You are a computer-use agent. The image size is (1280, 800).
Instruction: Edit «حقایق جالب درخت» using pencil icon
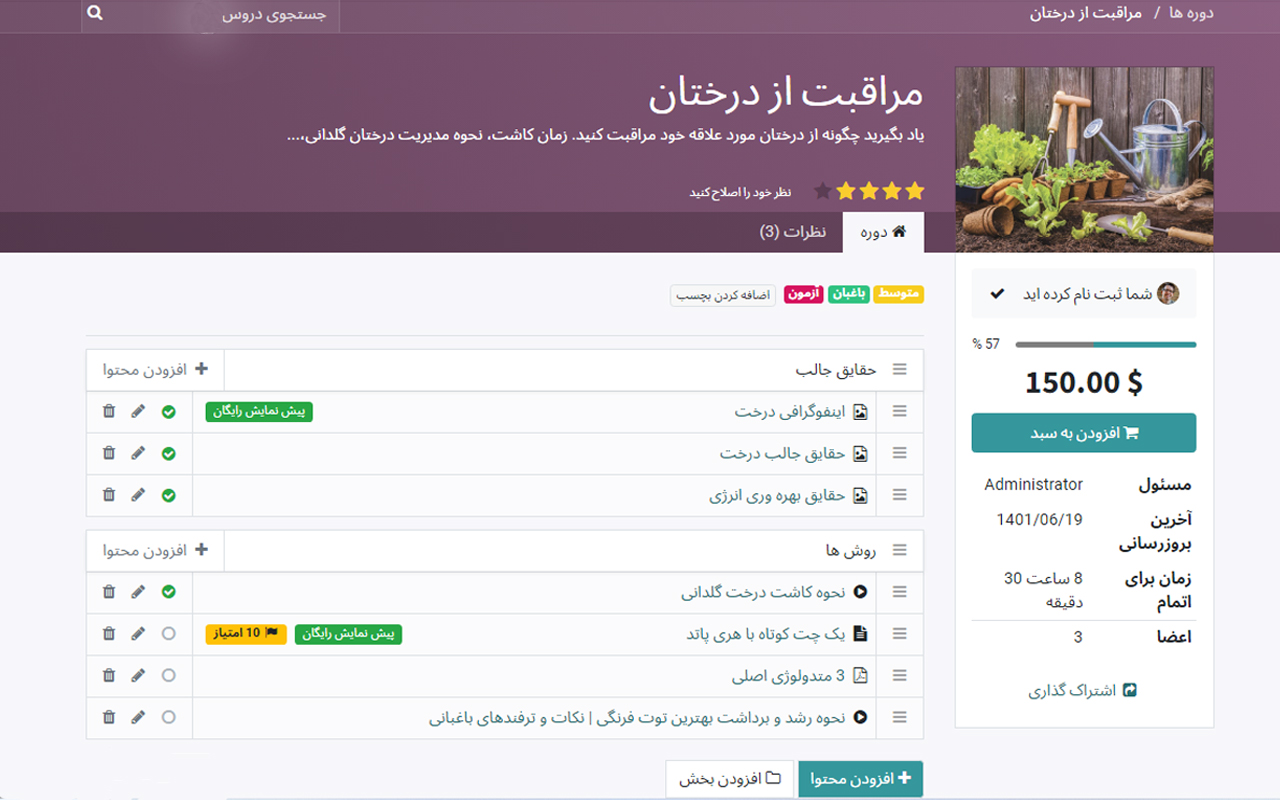138,453
